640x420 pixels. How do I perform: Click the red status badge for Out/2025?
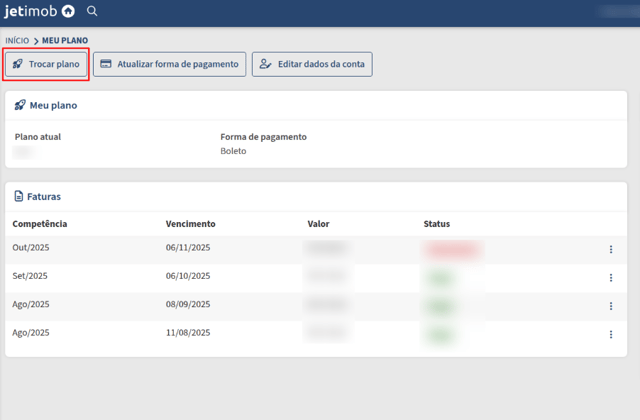452,249
